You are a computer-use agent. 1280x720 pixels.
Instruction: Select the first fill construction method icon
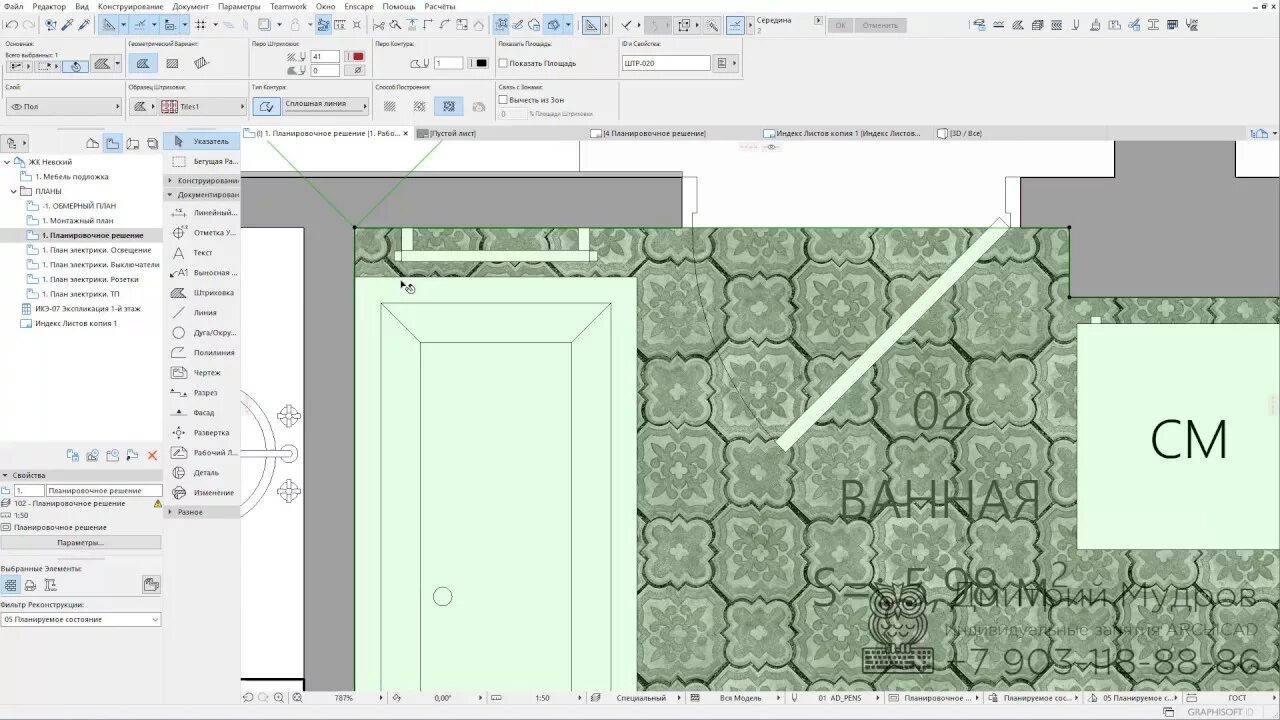tap(390, 106)
